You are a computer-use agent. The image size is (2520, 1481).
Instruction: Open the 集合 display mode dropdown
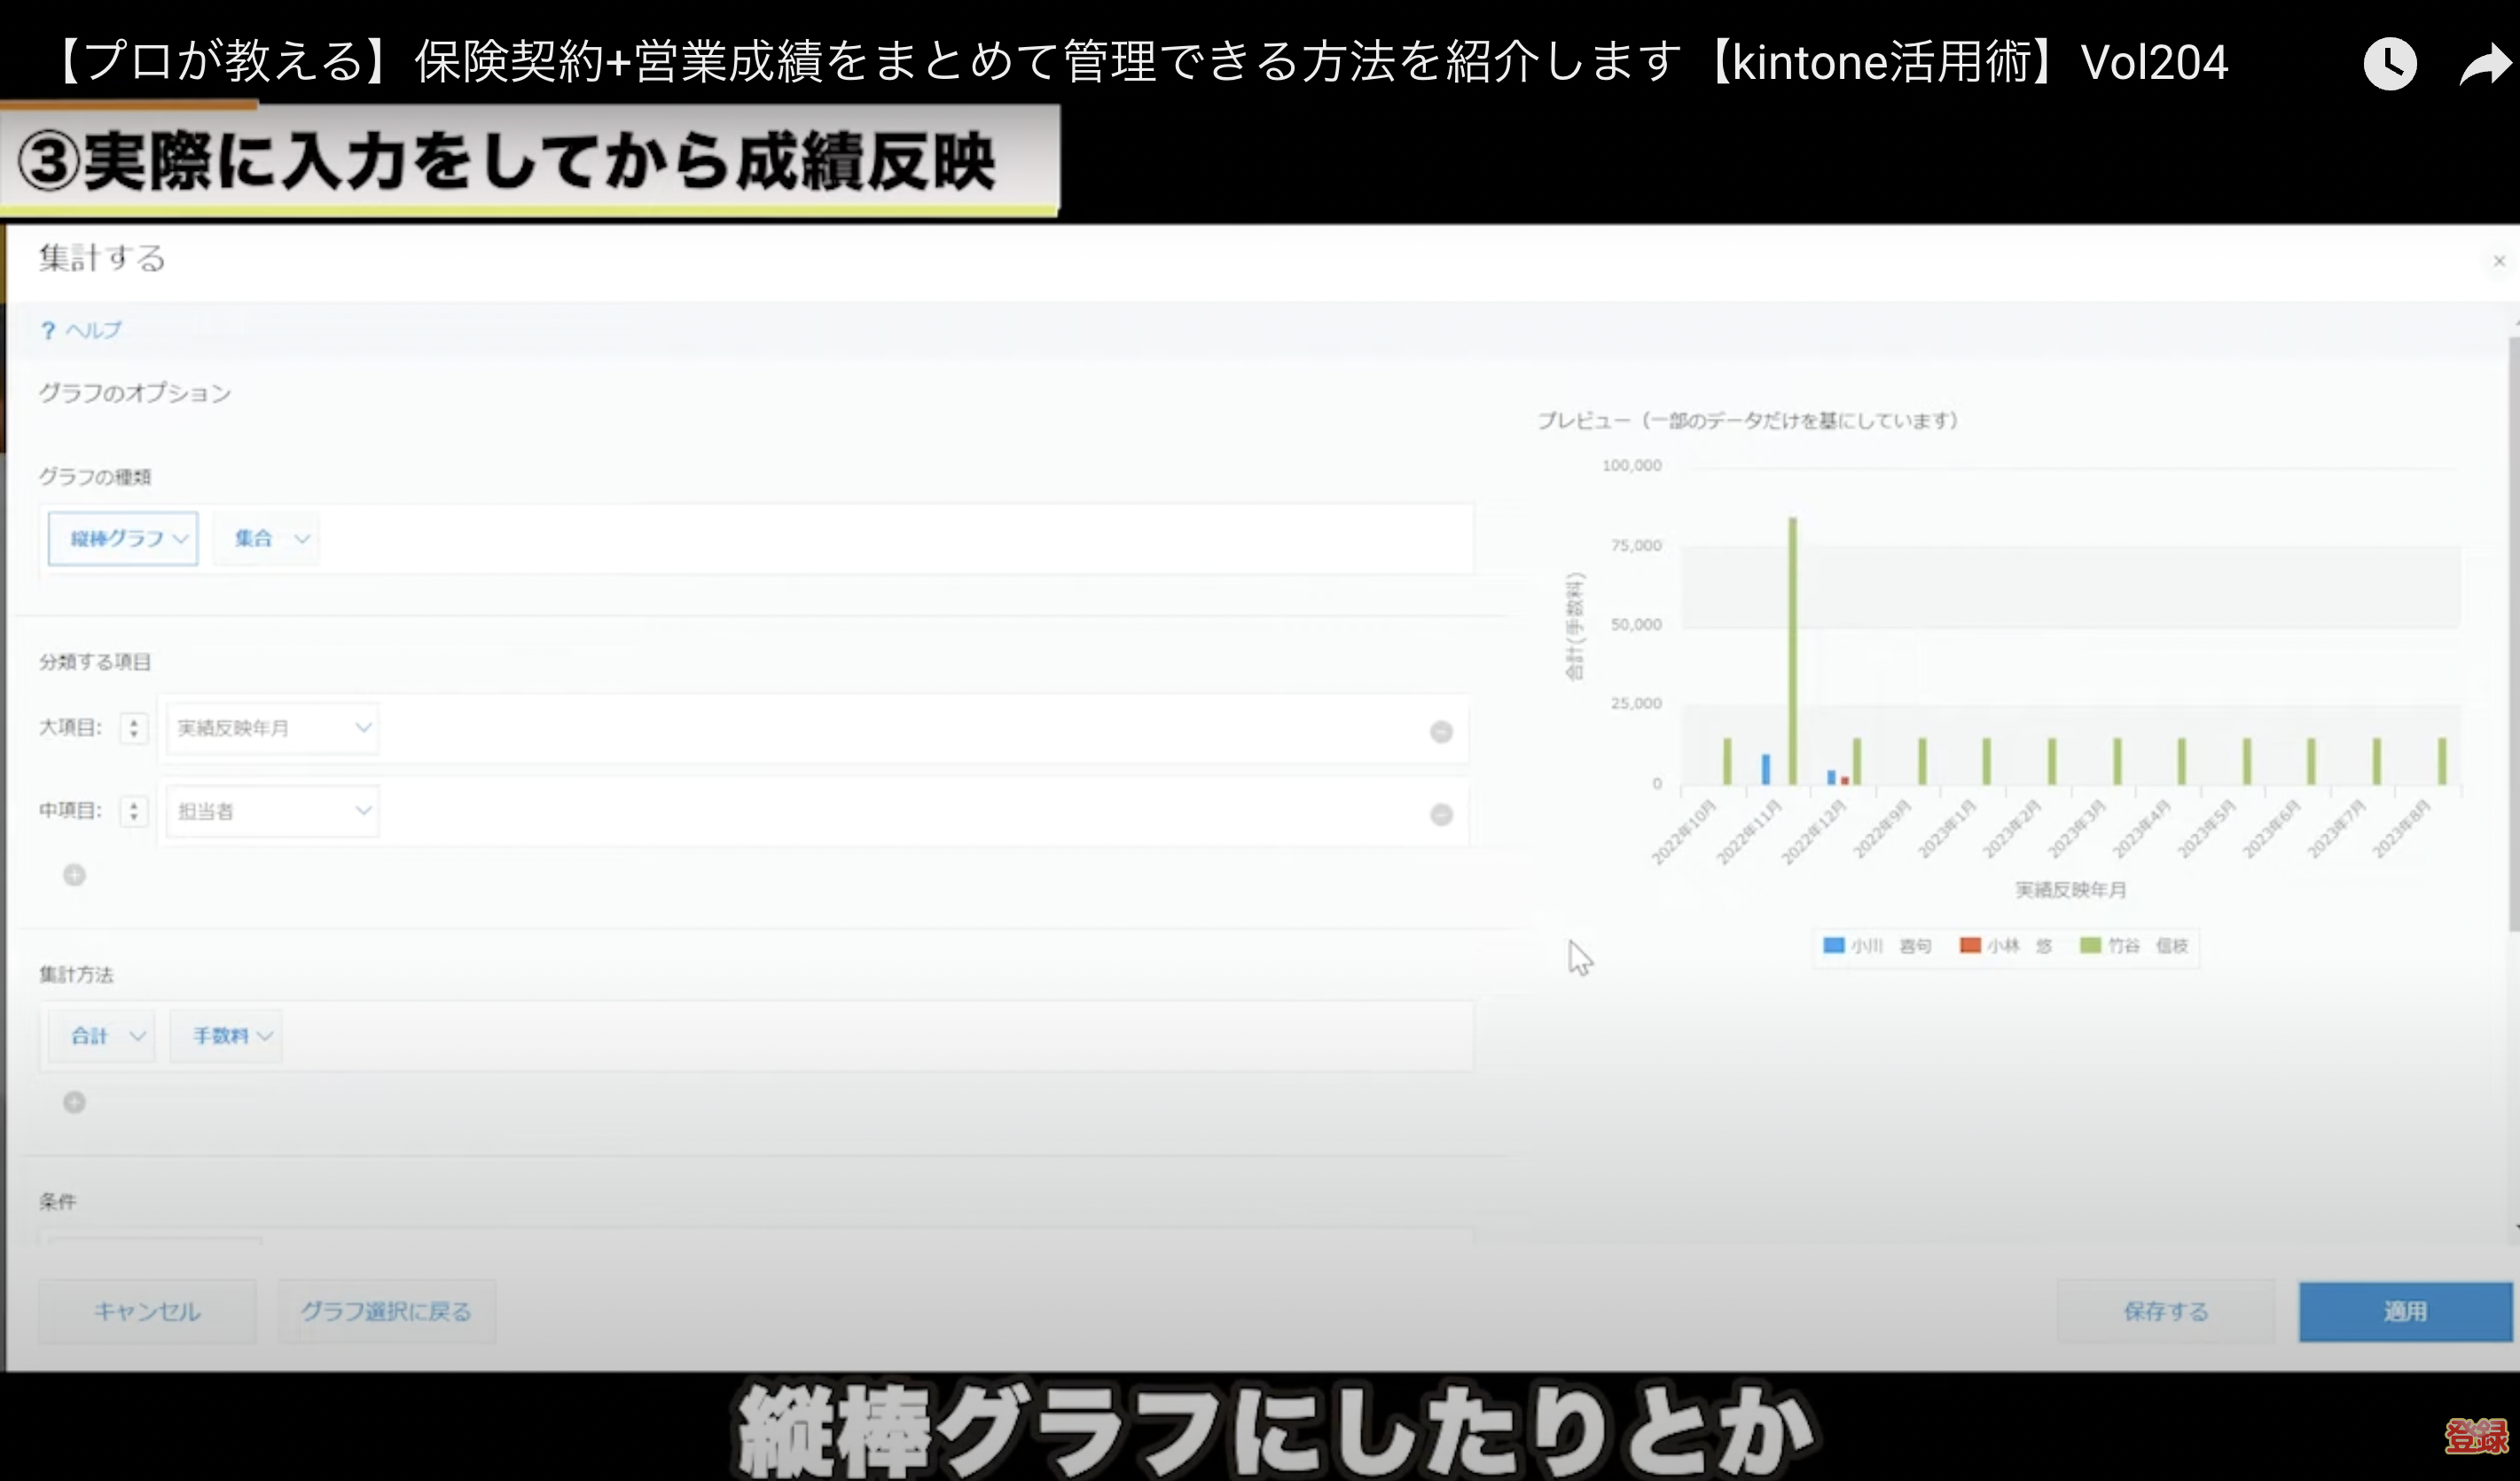pos(268,539)
